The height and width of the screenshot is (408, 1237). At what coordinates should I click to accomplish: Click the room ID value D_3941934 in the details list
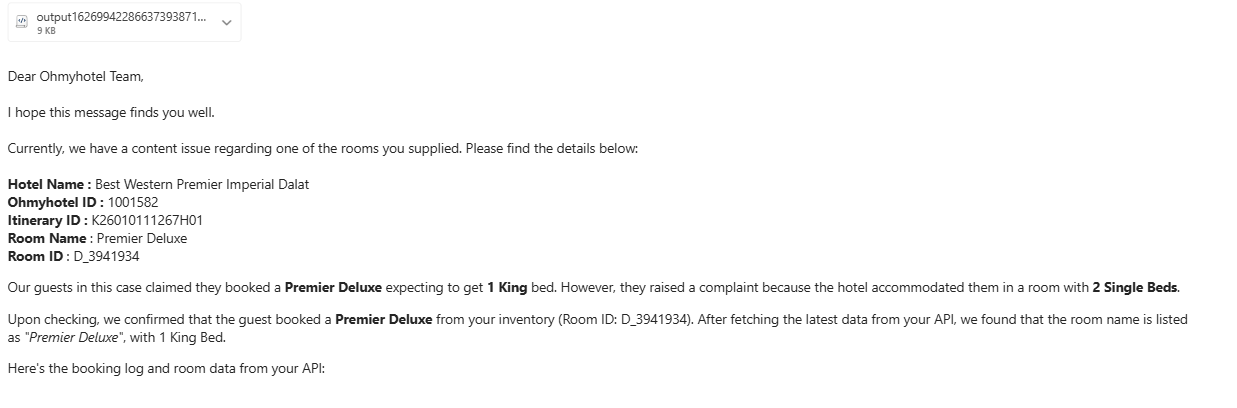pyautogui.click(x=106, y=256)
